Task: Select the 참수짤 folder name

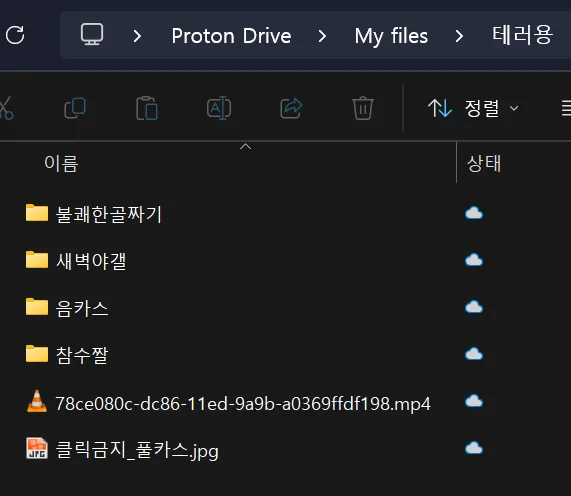Action: point(82,355)
